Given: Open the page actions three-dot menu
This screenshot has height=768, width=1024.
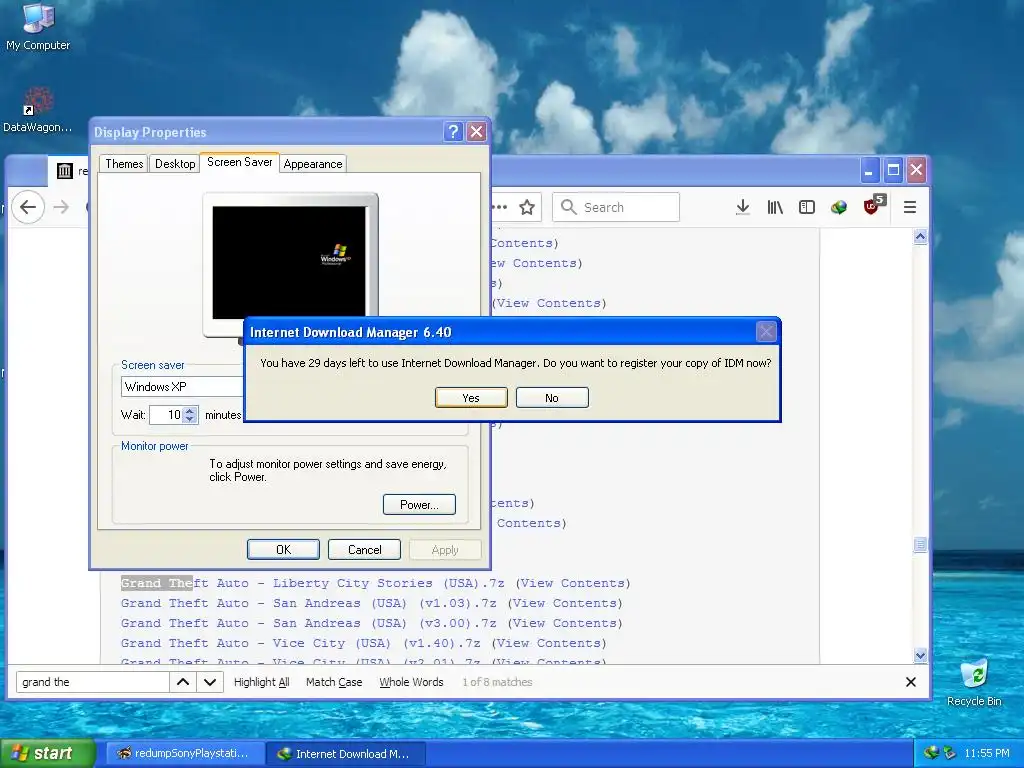Looking at the screenshot, I should point(500,207).
